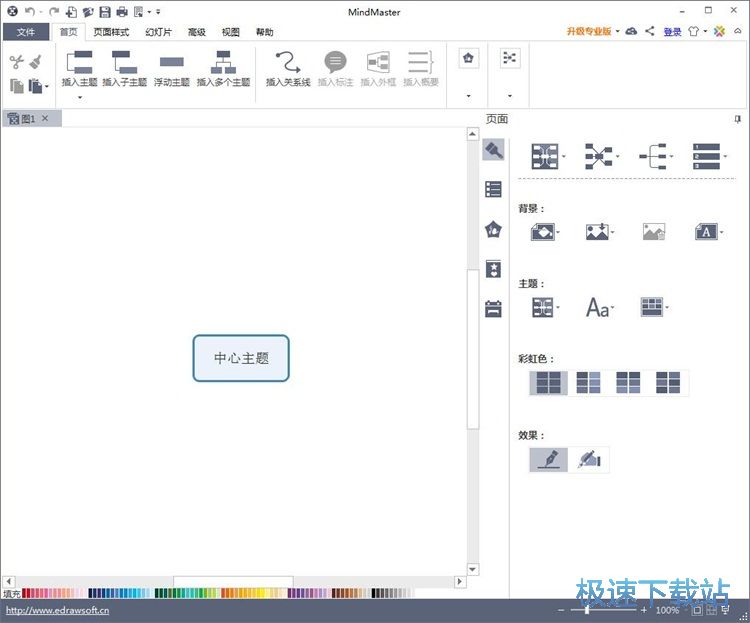The width and height of the screenshot is (750, 623).
Task: Enable the hand-drawn sketch effect option
Action: [x=589, y=460]
